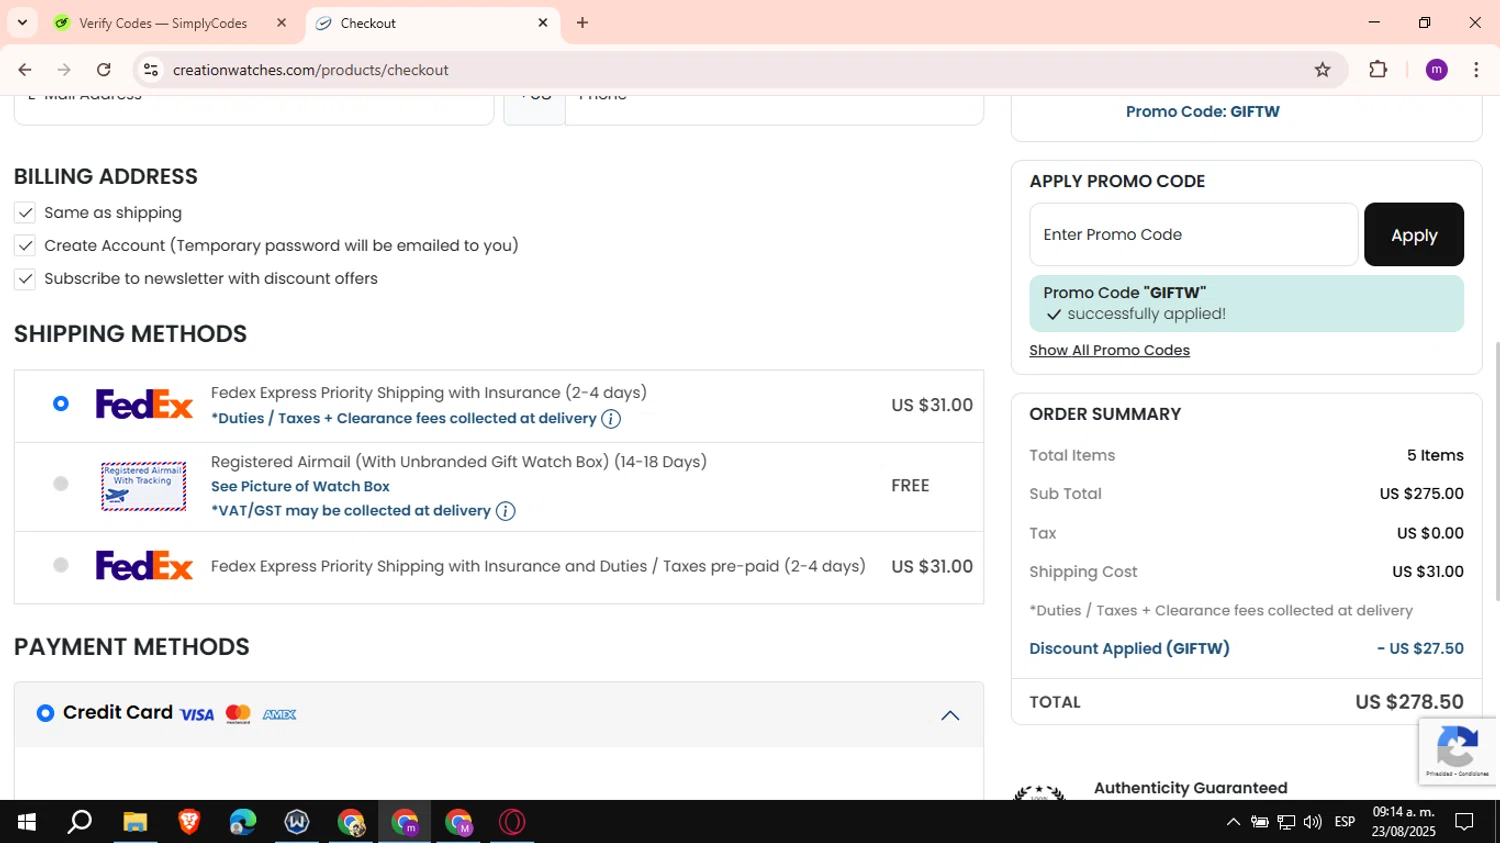
Task: Open Microsoft Edge from the taskbar
Action: (x=243, y=822)
